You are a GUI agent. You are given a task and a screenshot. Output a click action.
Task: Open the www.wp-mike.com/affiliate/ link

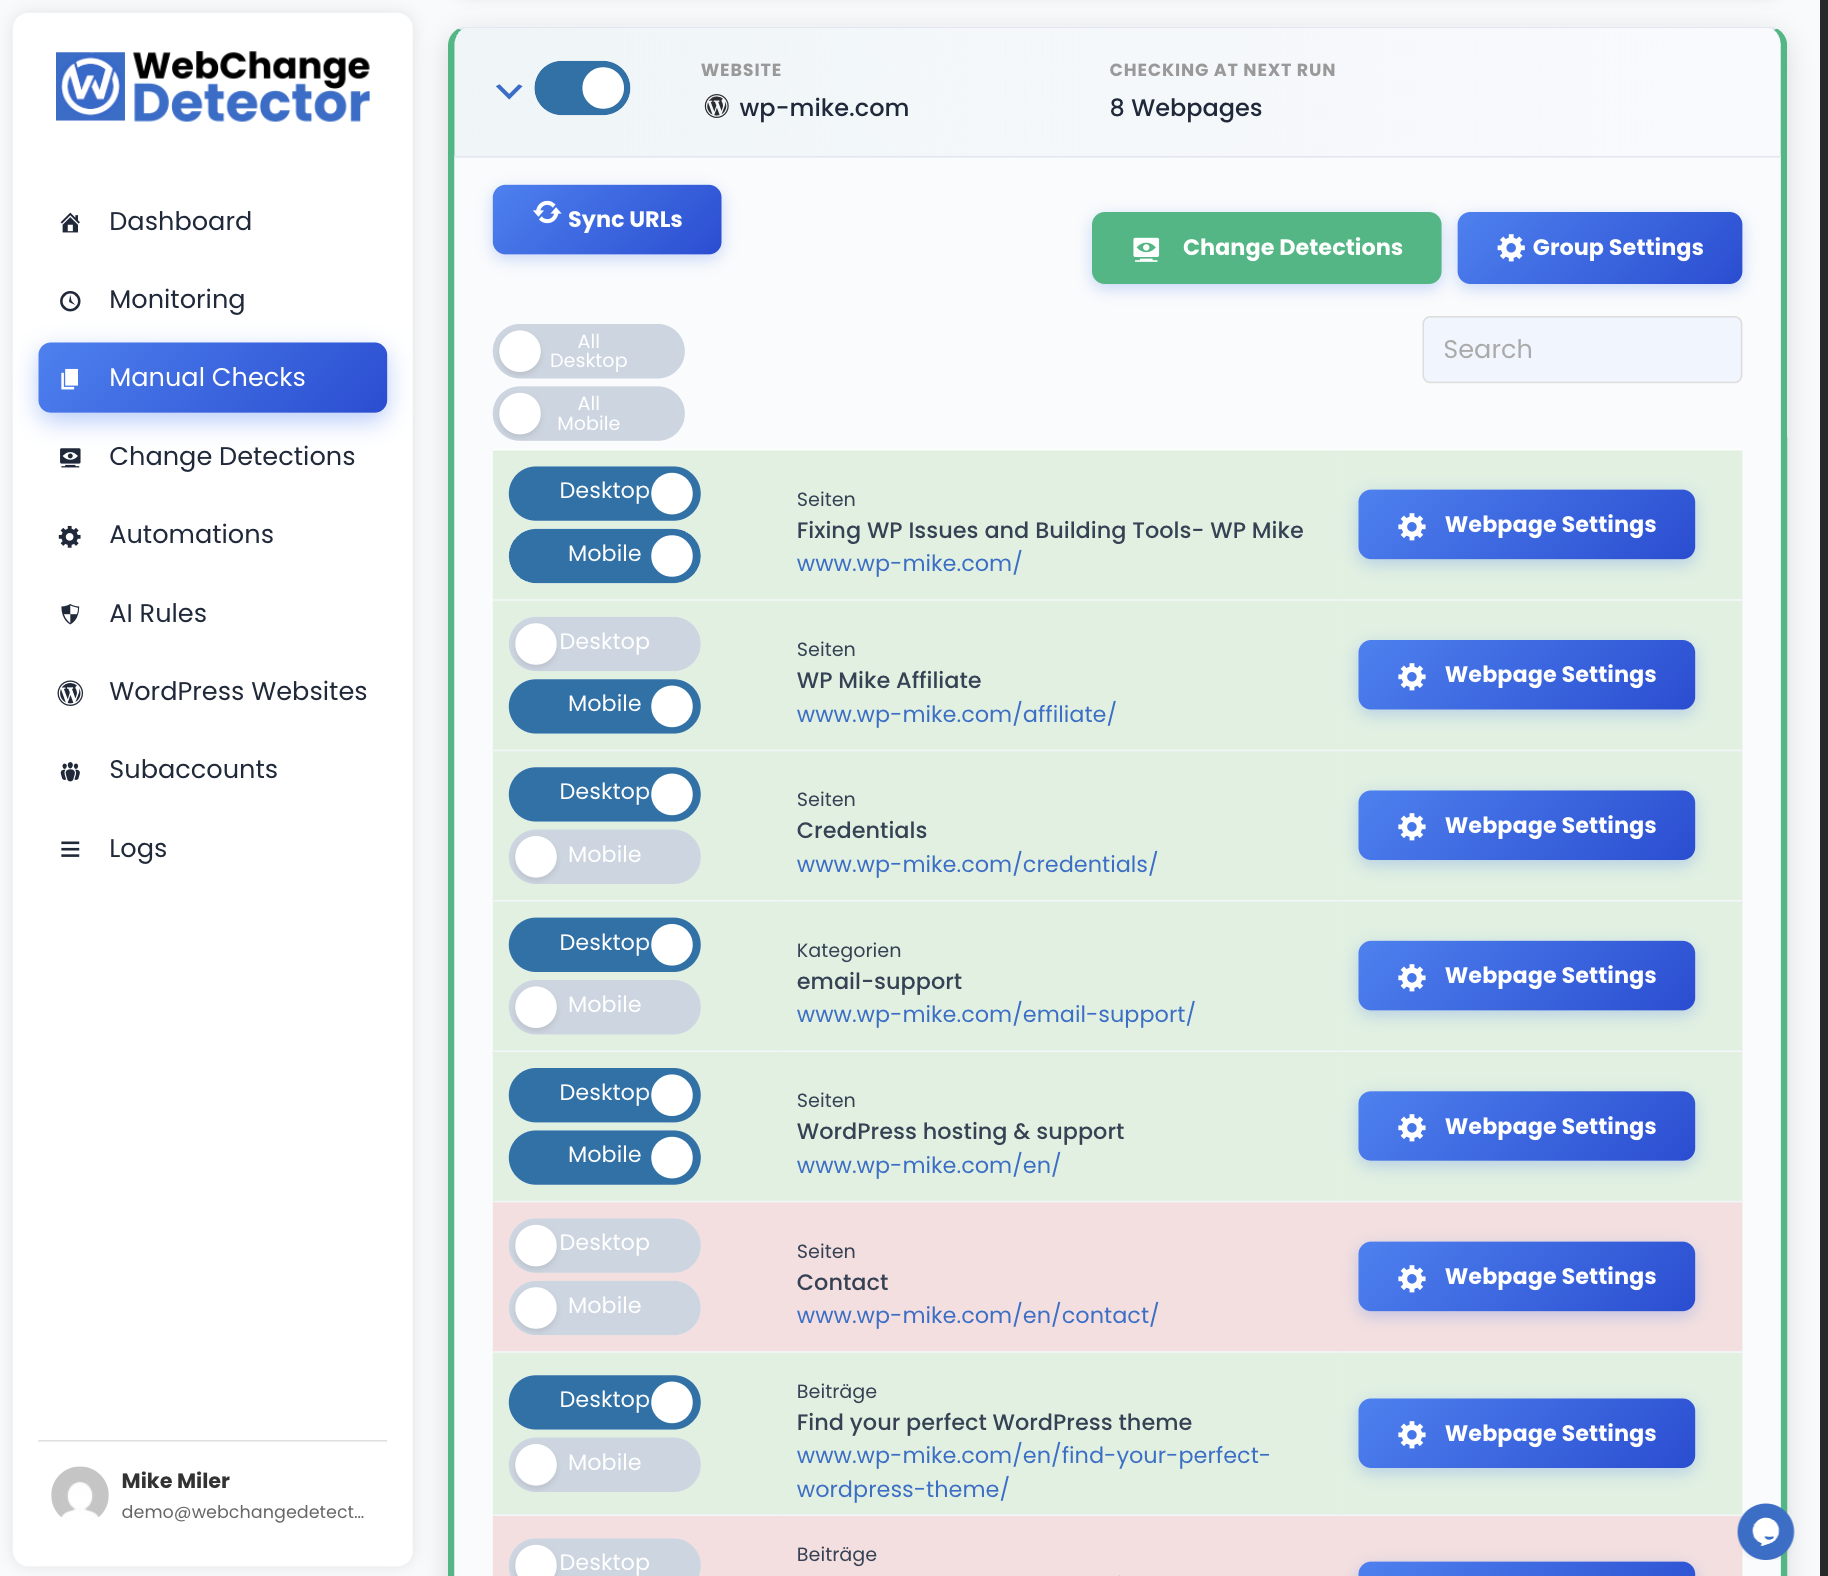tap(956, 714)
